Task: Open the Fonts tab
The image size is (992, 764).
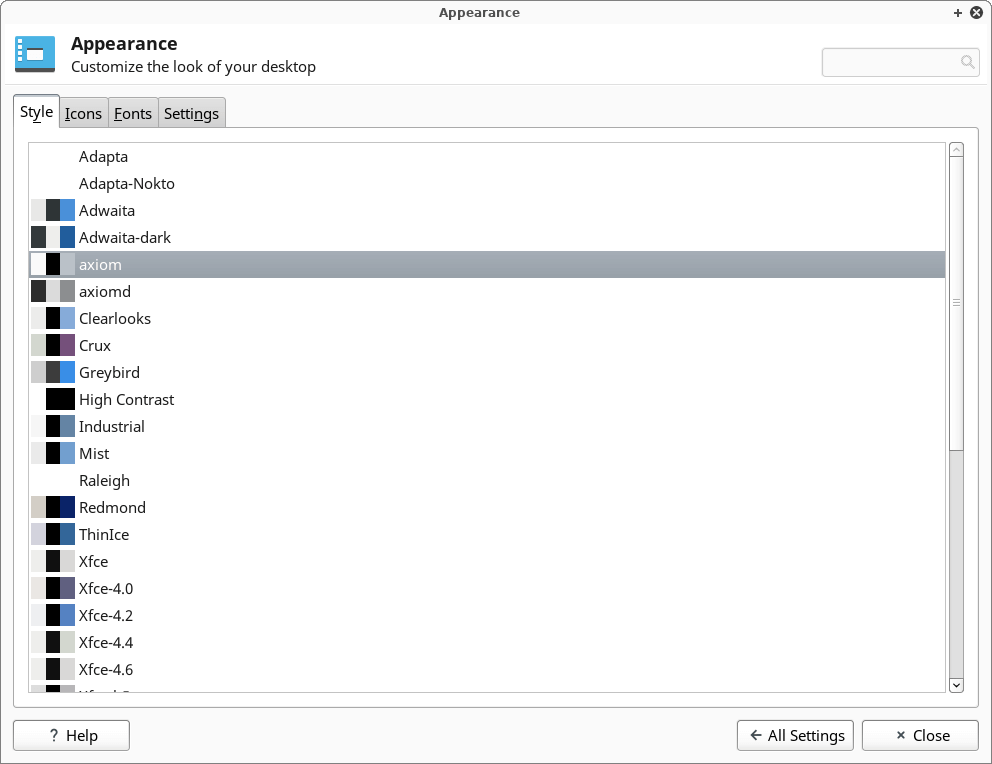Action: [x=133, y=113]
